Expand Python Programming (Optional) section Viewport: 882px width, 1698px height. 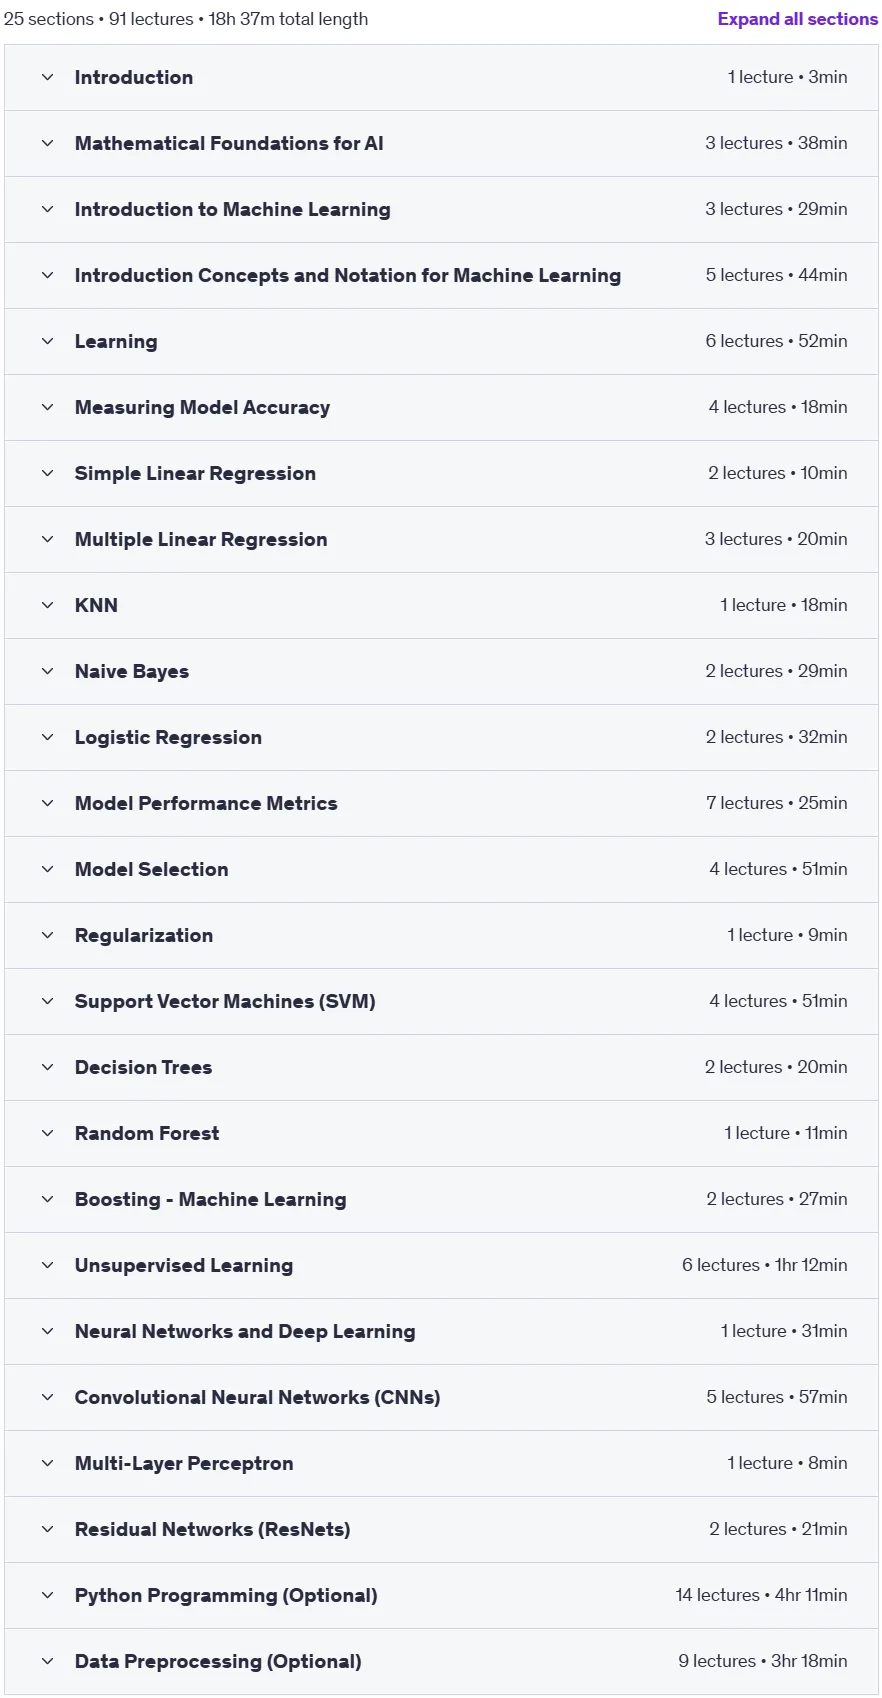tap(441, 1595)
